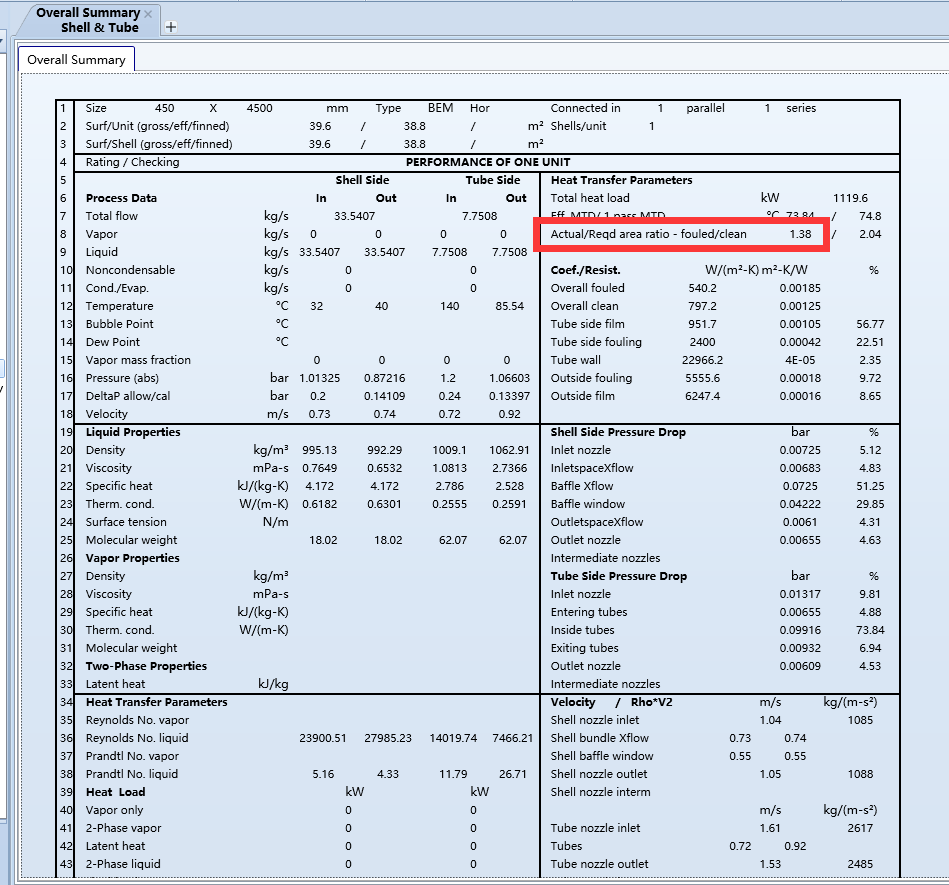
Task: Select the tube outlet velocity 0.92 on row 18
Action: point(509,414)
